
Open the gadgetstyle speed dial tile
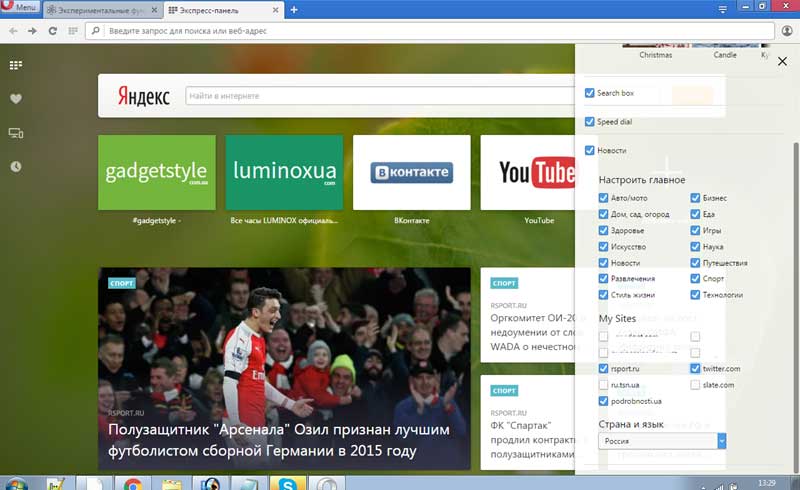(157, 173)
